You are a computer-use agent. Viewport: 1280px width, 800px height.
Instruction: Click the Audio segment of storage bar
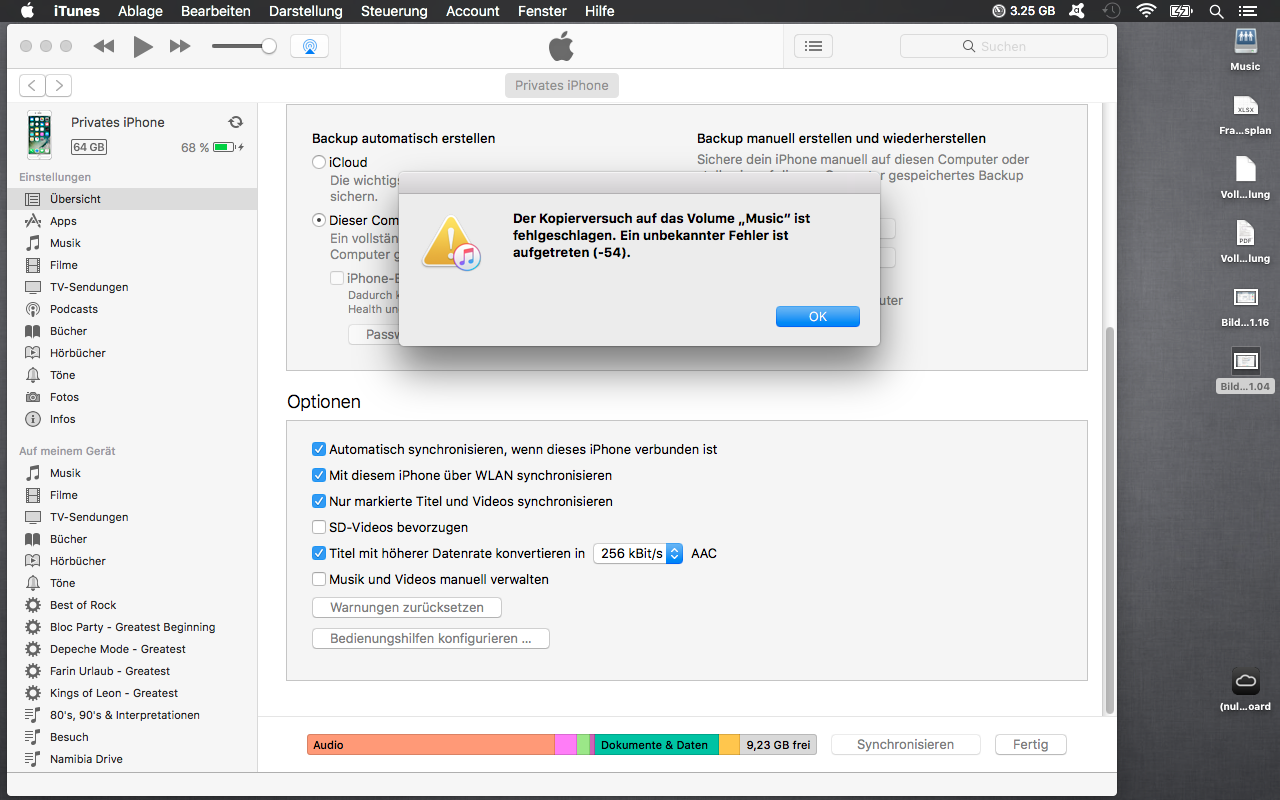tap(431, 745)
